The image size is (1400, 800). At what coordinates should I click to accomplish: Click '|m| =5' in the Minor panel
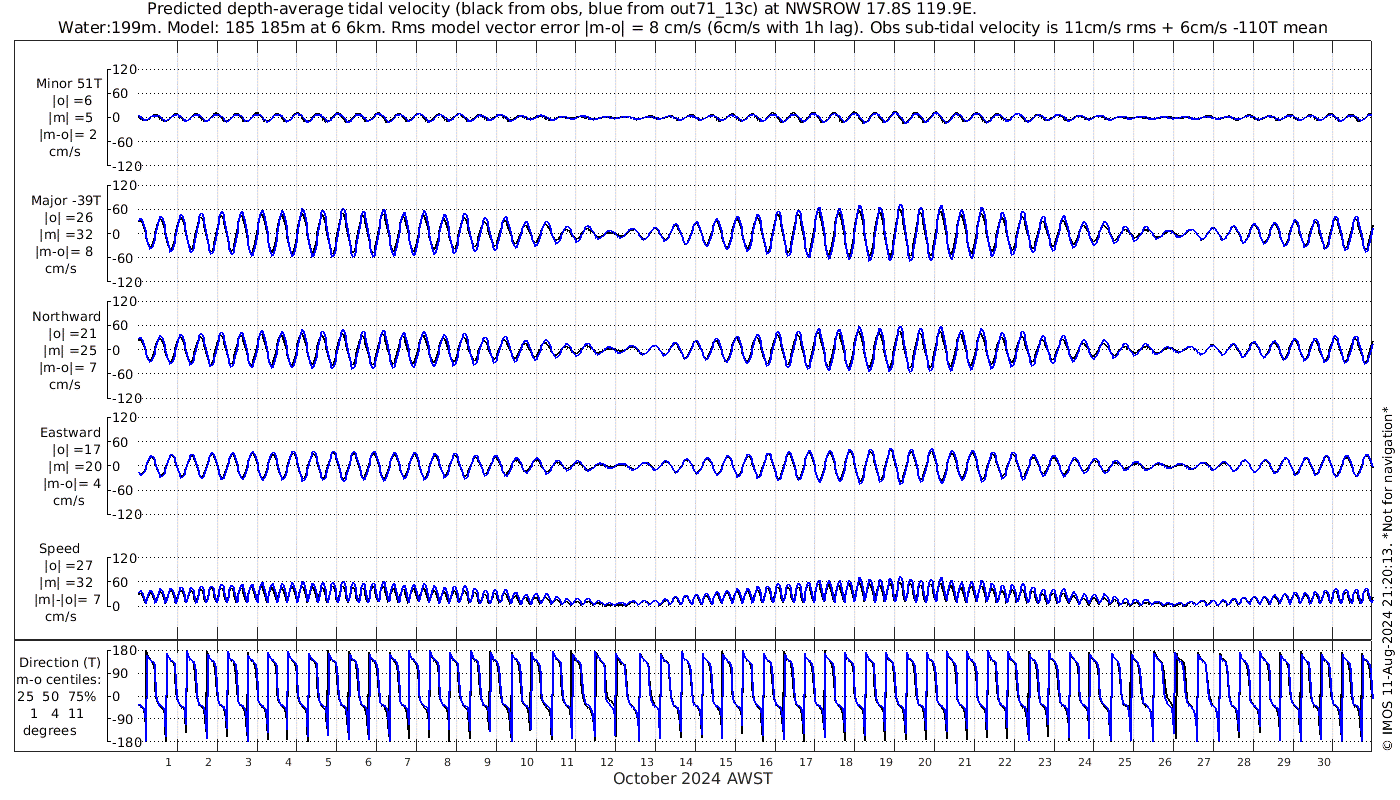(x=71, y=118)
